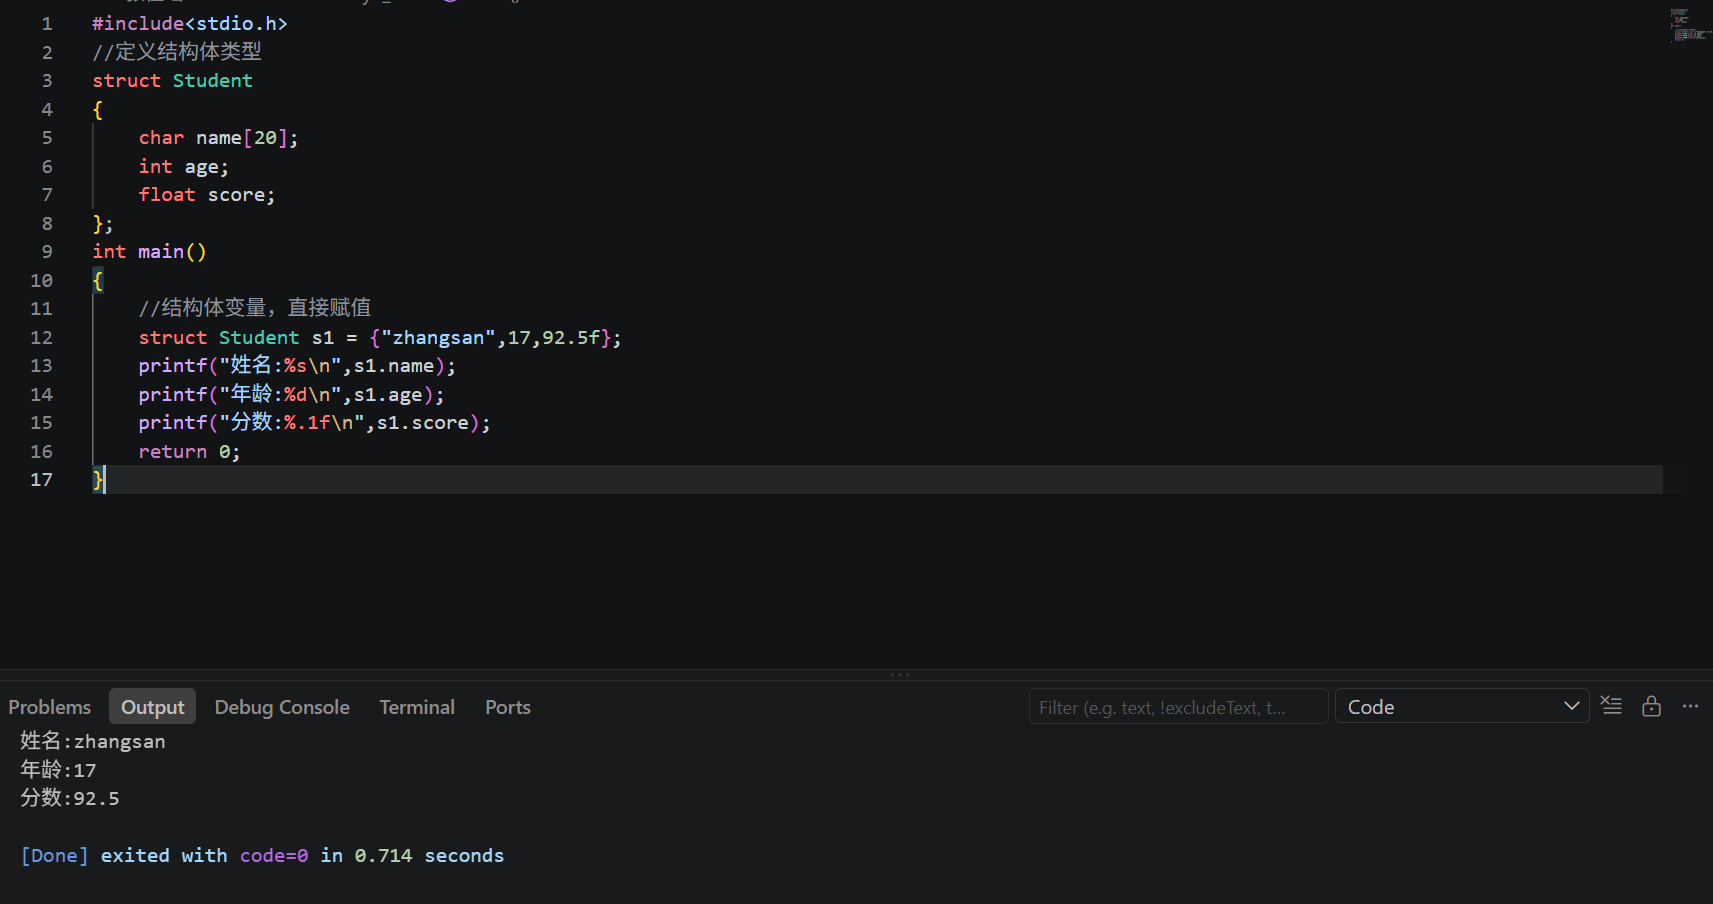1713x904 pixels.
Task: Click 'return 0;' code line
Action: pyautogui.click(x=189, y=451)
